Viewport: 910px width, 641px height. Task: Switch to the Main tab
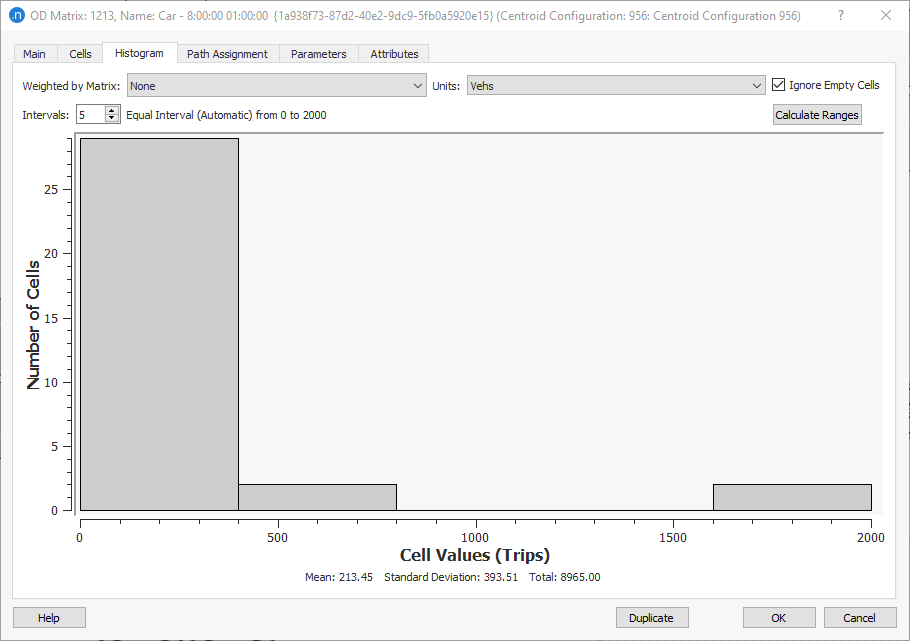tap(34, 53)
